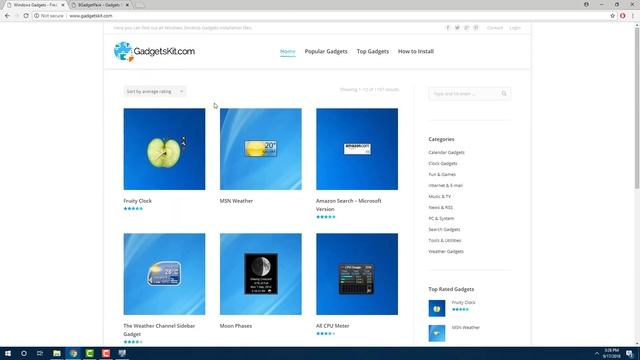The image size is (640, 360).
Task: Open How to Install in navigation
Action: pyautogui.click(x=416, y=51)
